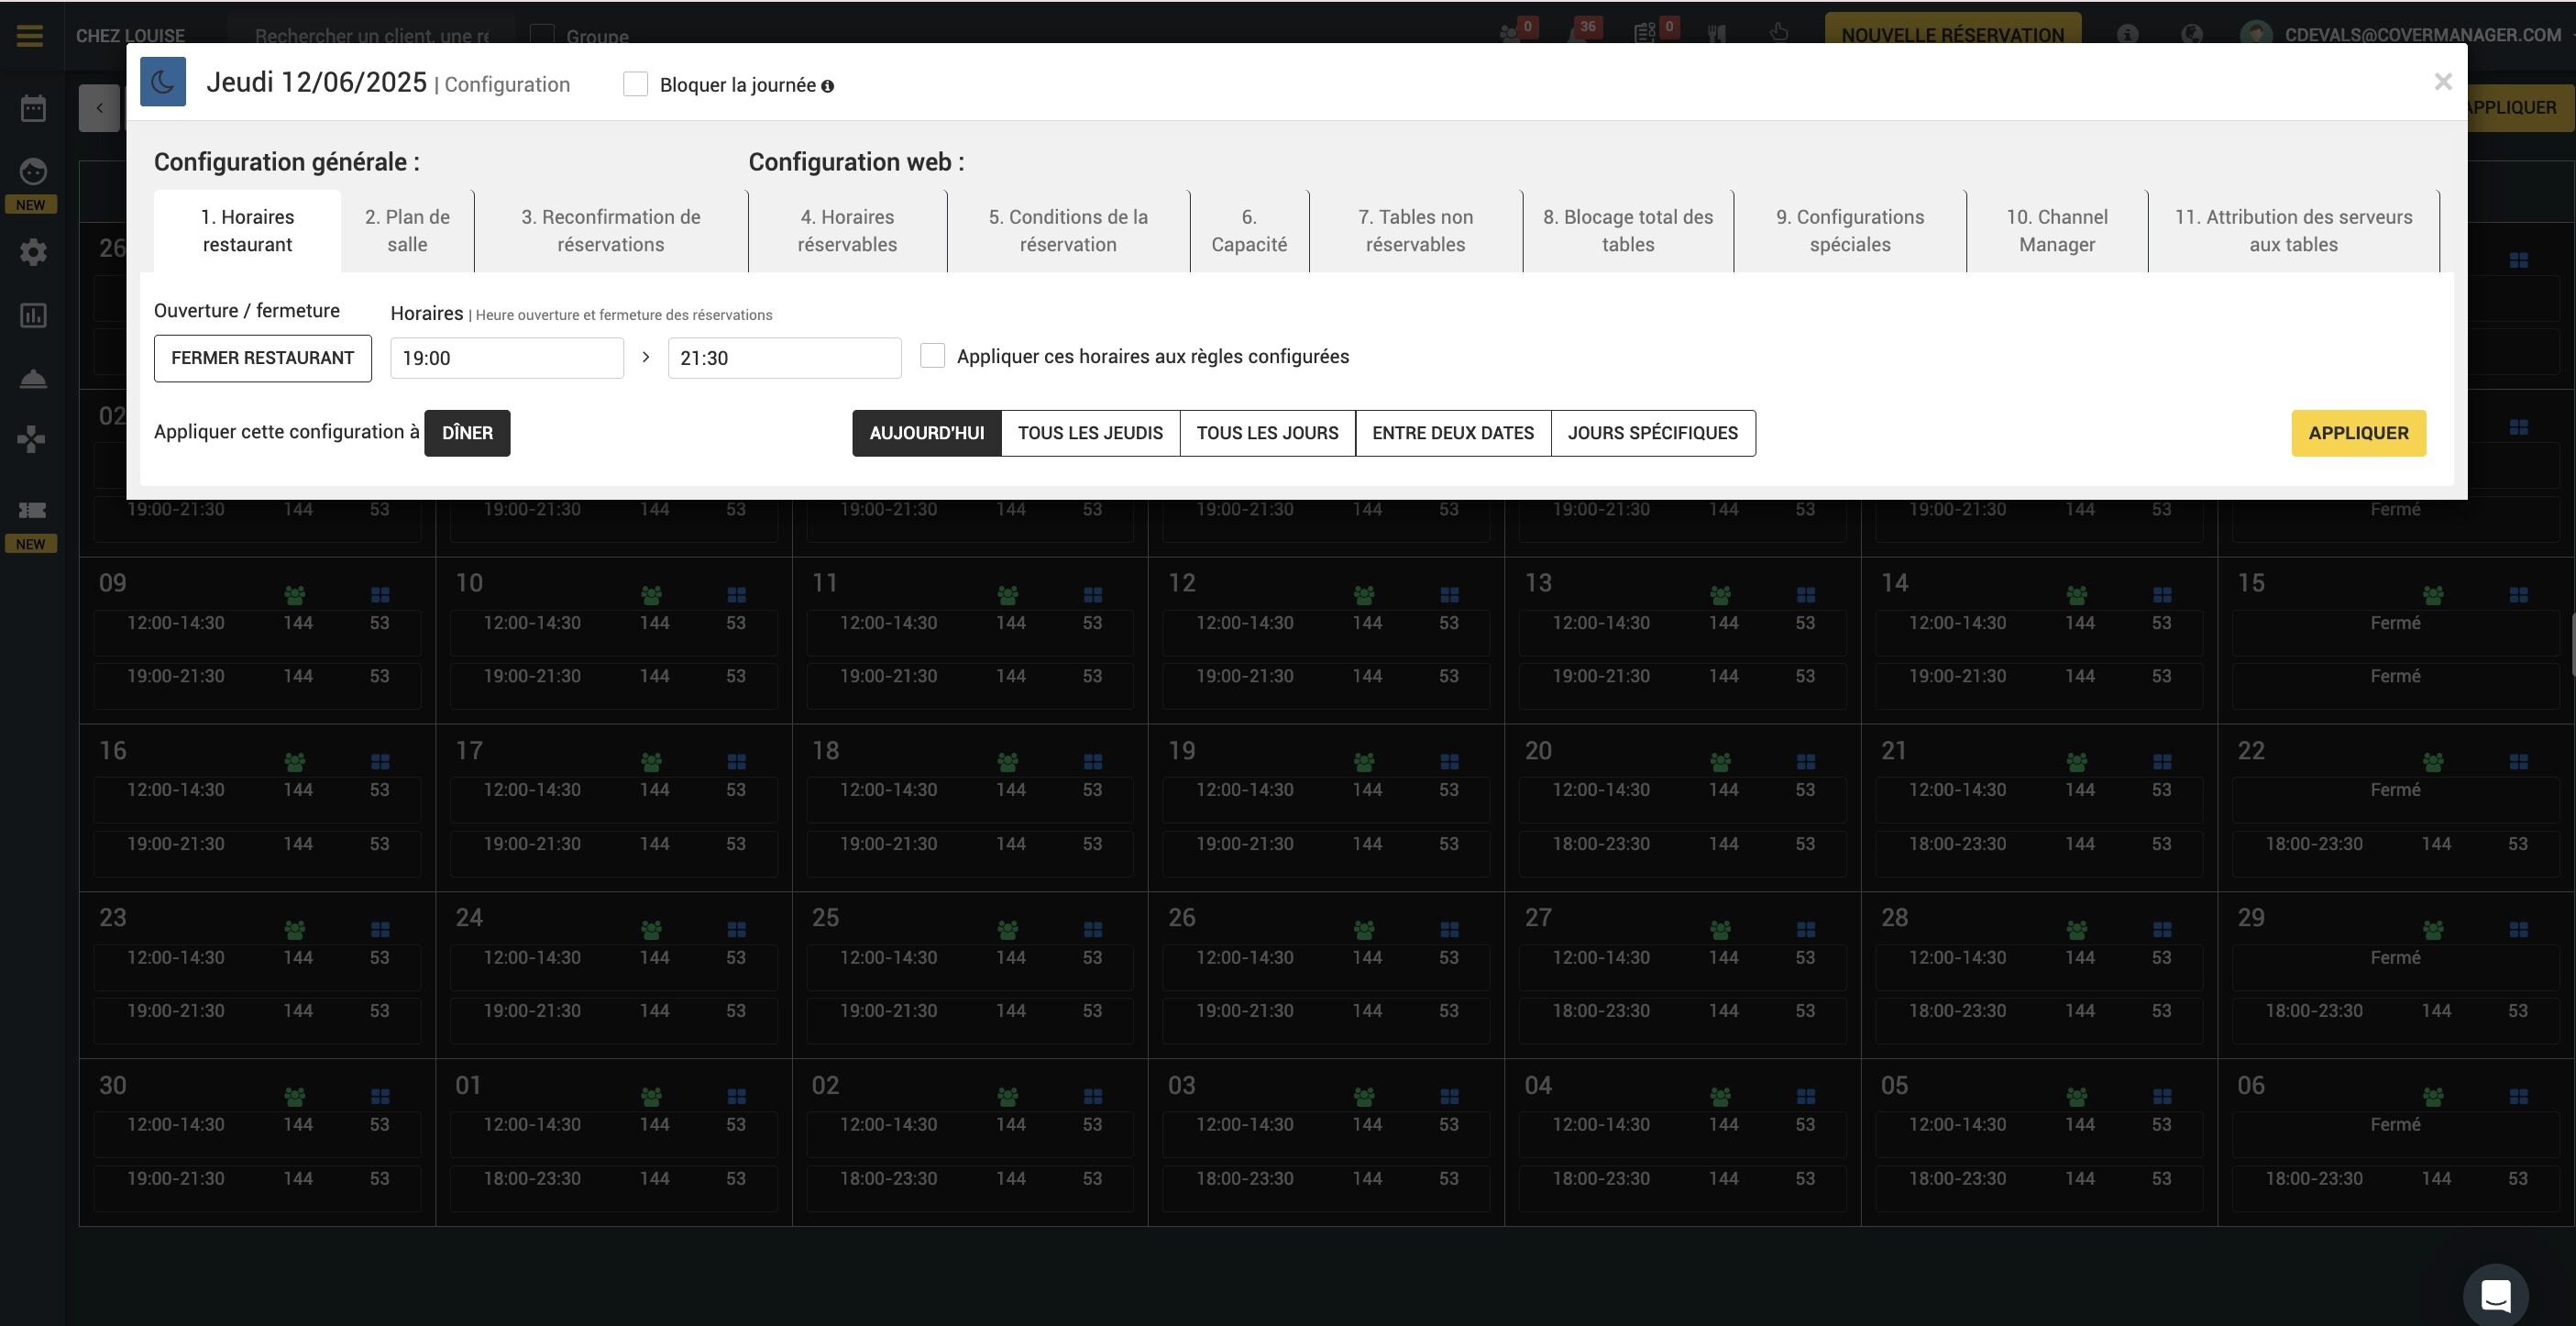The image size is (2576, 1326).
Task: Choose ENTRE DEUX DATES option
Action: (1452, 433)
